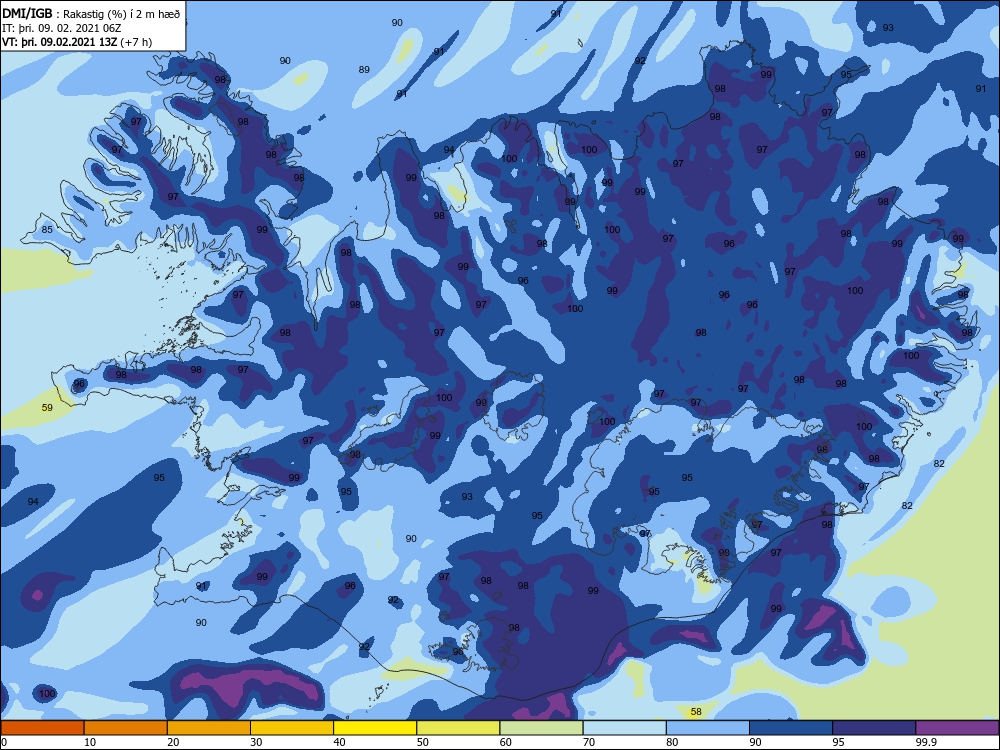The height and width of the screenshot is (750, 1000).
Task: Click the valid time 'VT: þri. 09.02.2021 13Z'
Action: coord(60,42)
